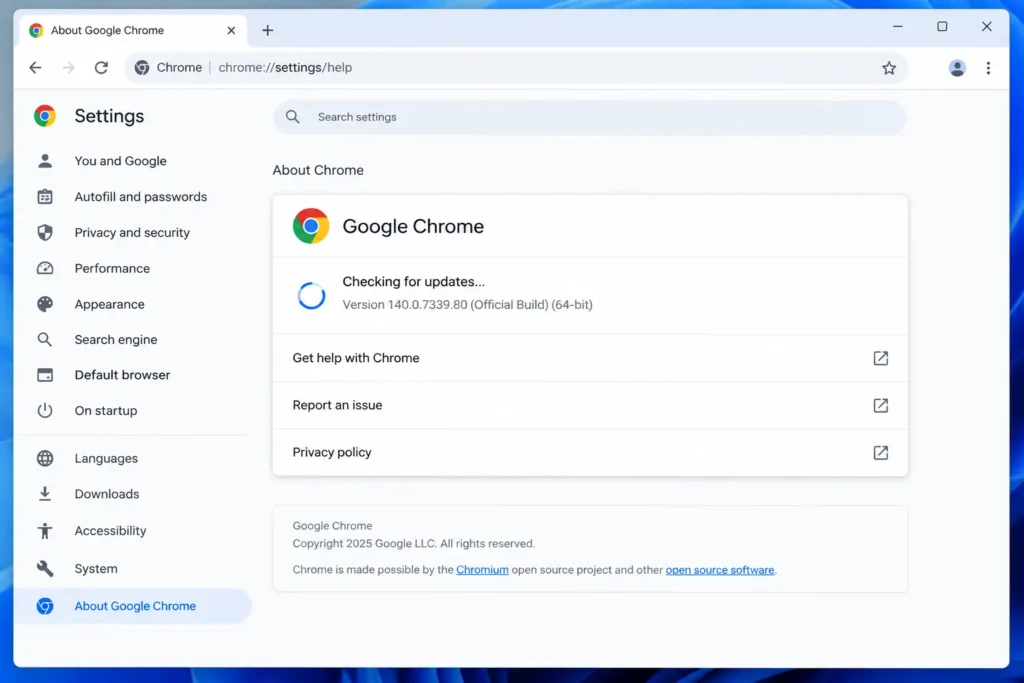Click the Checking for updates text
The width and height of the screenshot is (1024, 683).
tap(413, 281)
